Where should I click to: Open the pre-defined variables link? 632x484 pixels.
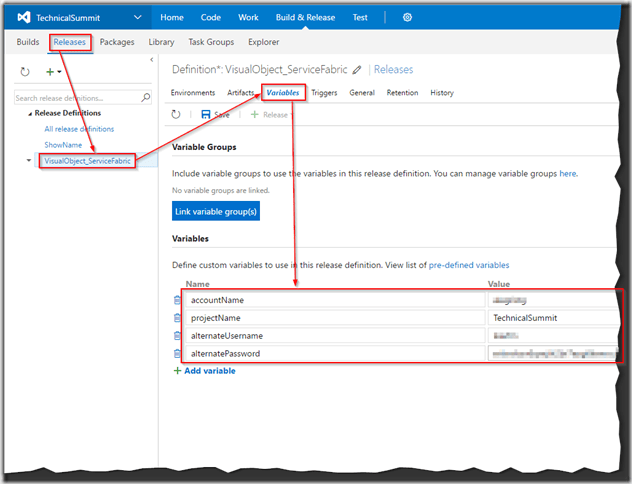468,265
